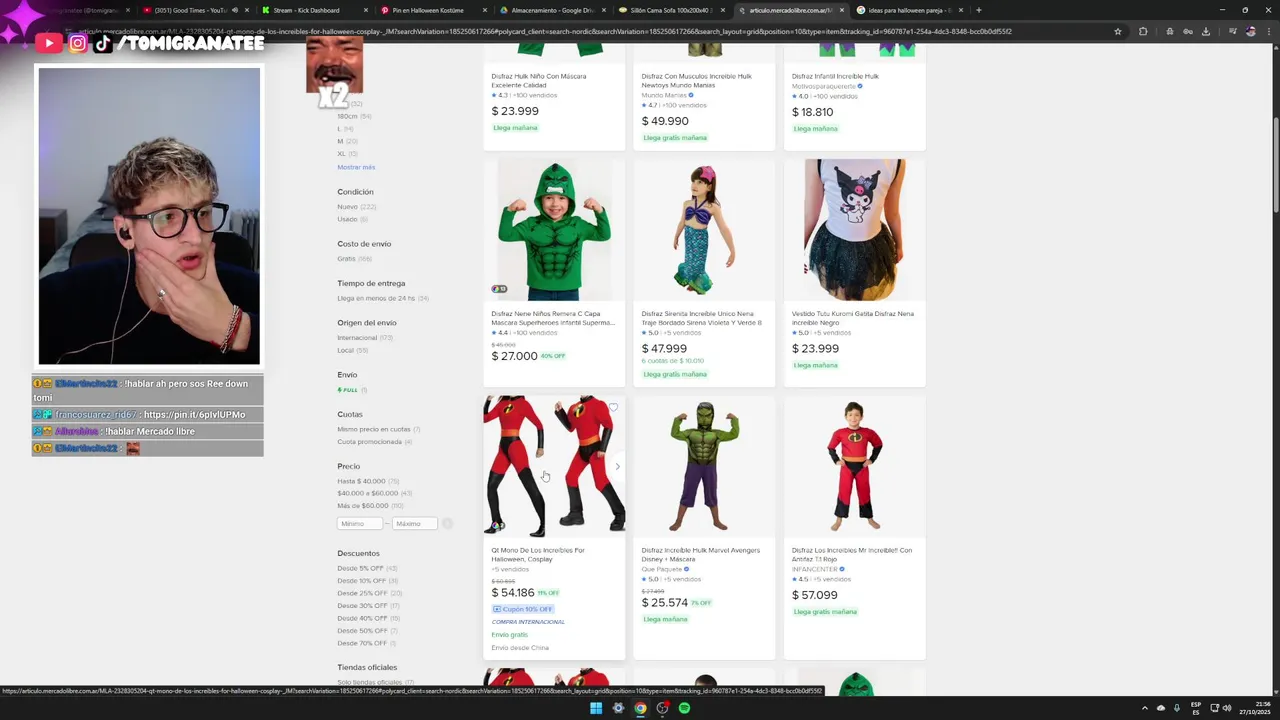This screenshot has height=720, width=1280.
Task: Open the Instagram icon in stream overlay
Action: pos(77,43)
